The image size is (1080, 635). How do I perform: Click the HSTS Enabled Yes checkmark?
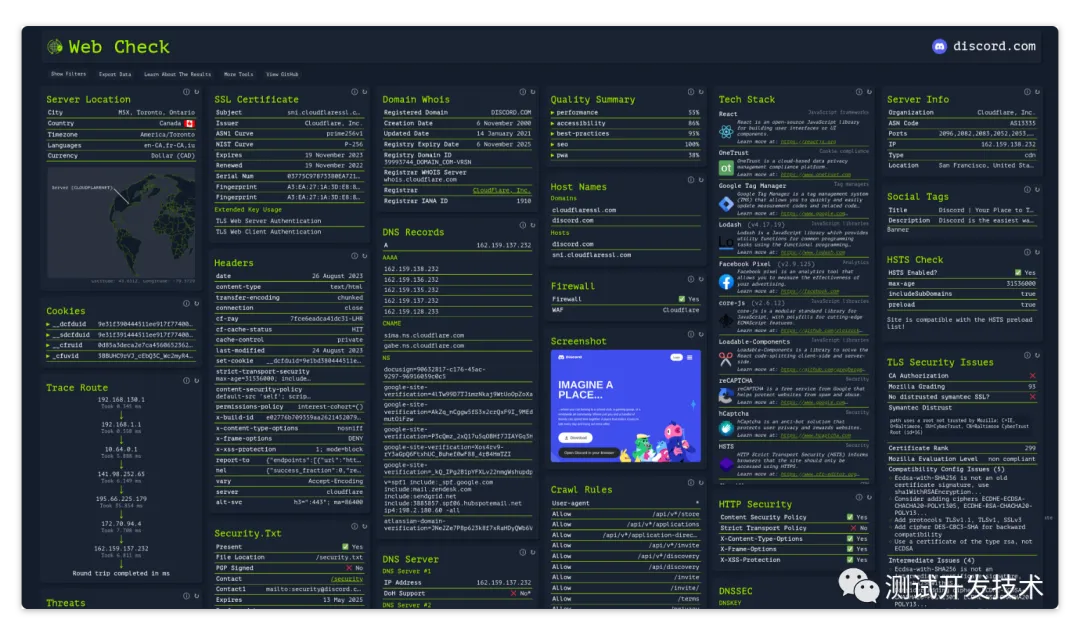pyautogui.click(x=1018, y=273)
